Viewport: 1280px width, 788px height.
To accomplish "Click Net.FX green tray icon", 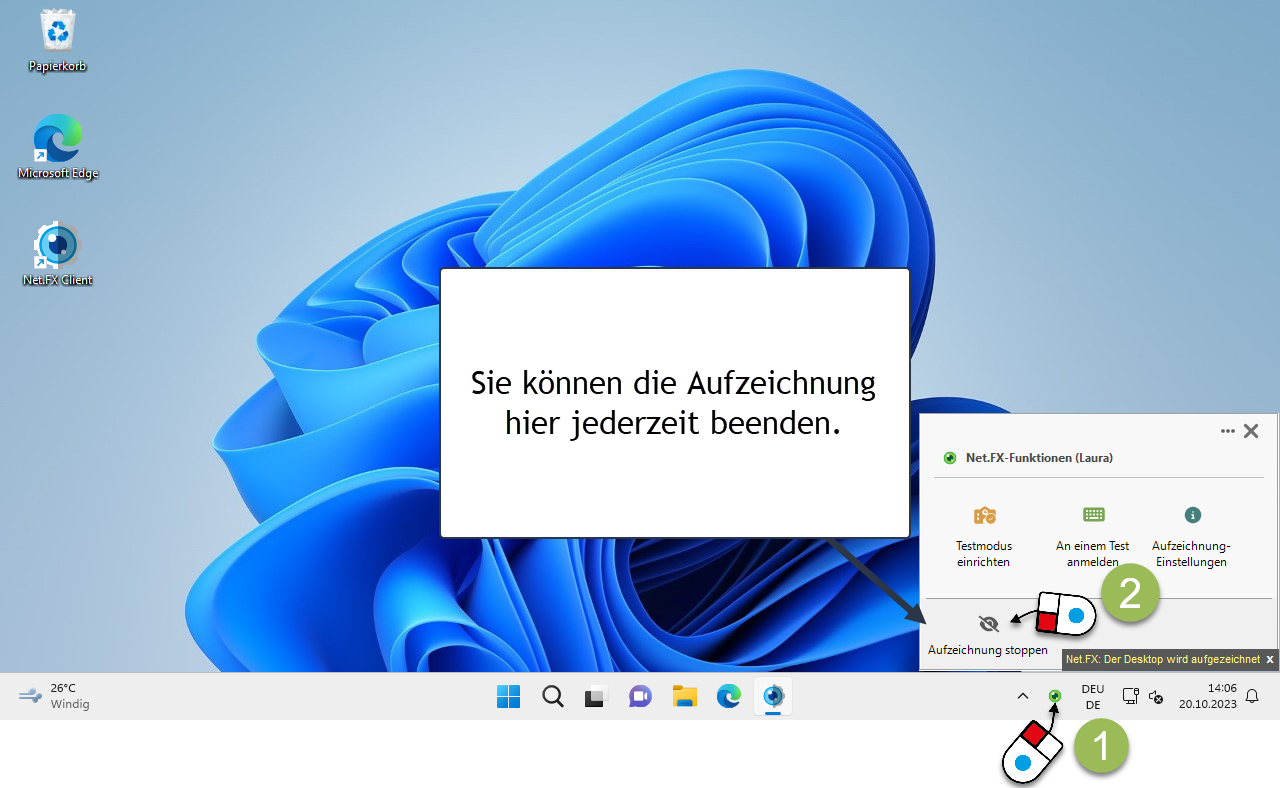I will tap(1054, 695).
